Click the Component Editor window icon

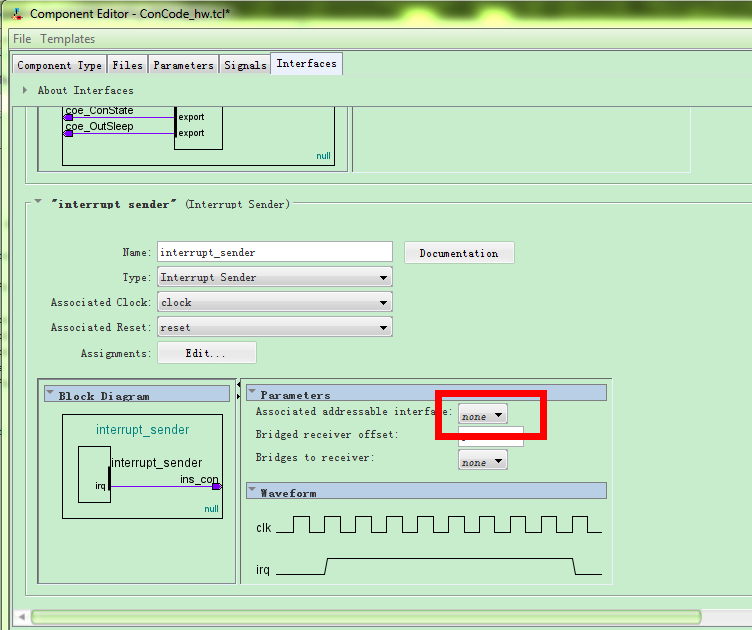[x=17, y=13]
